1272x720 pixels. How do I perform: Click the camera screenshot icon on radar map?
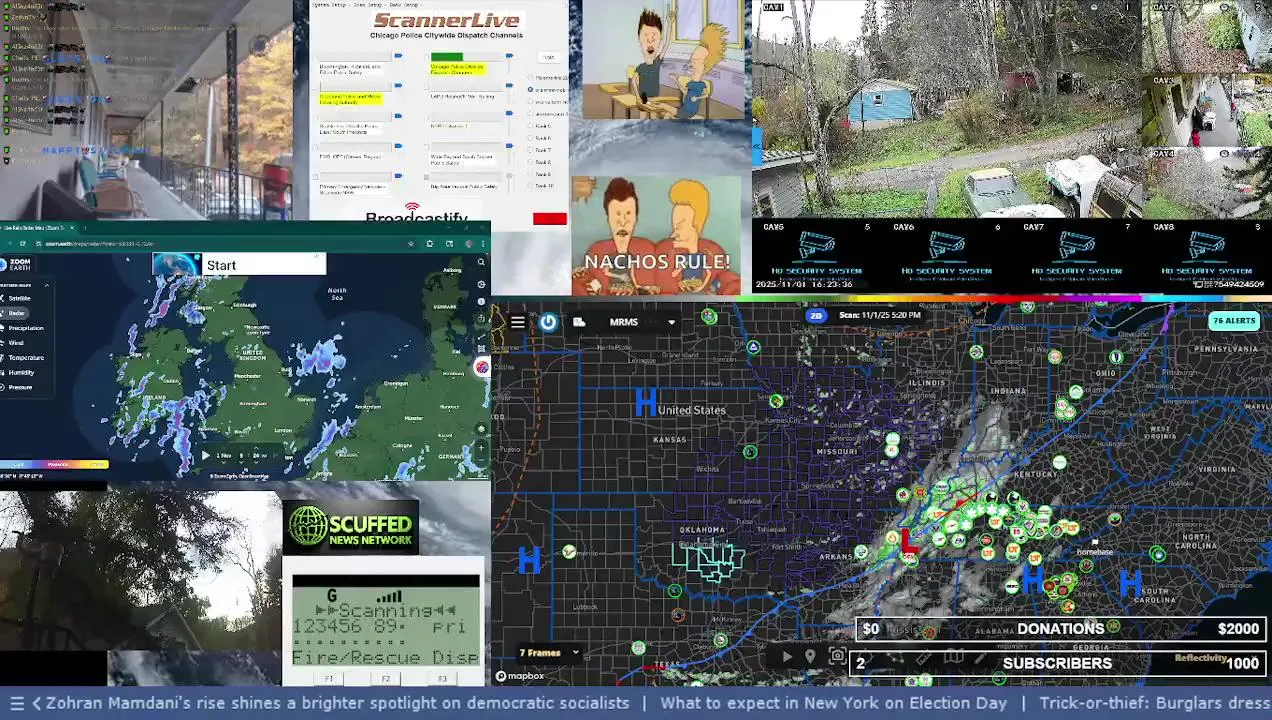[837, 657]
